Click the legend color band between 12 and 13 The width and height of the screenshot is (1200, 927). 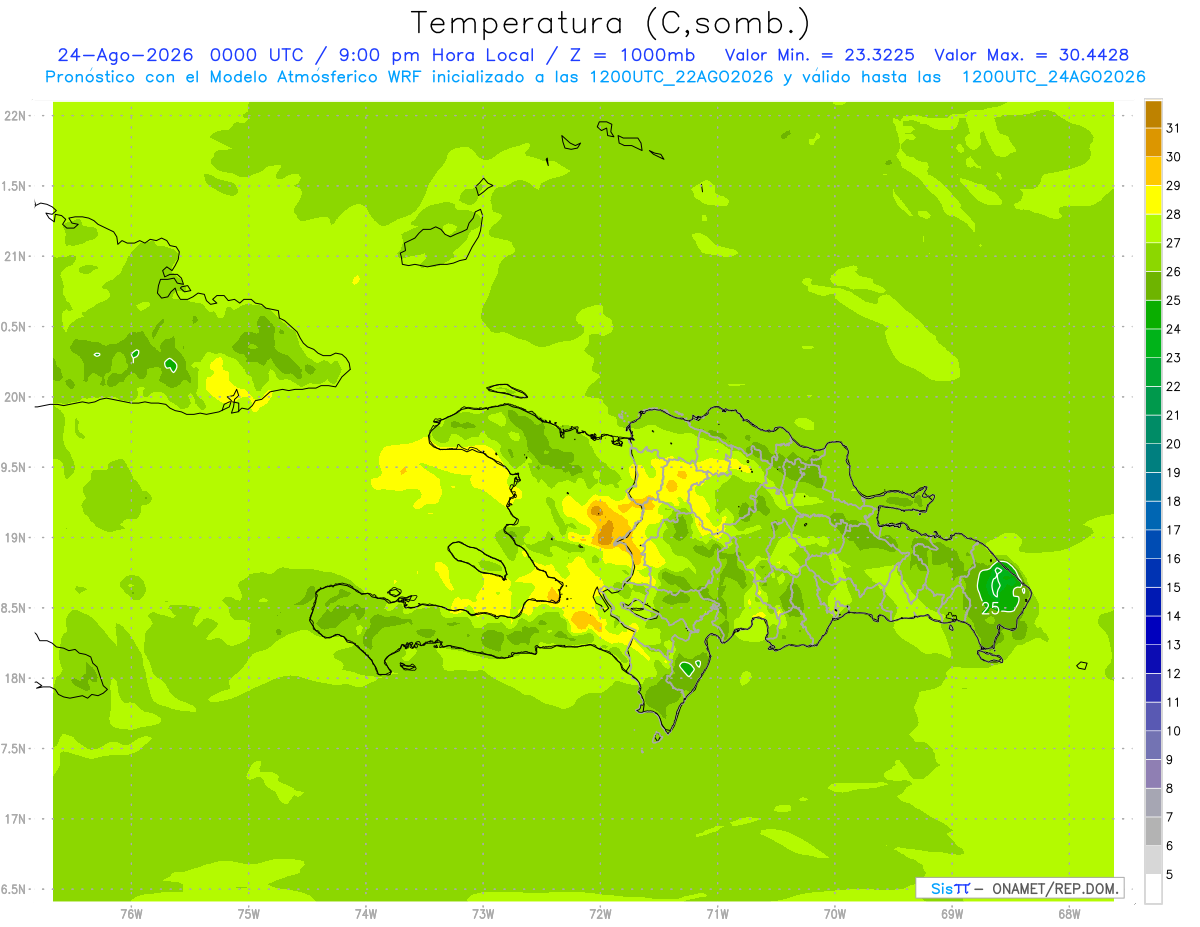point(1153,660)
